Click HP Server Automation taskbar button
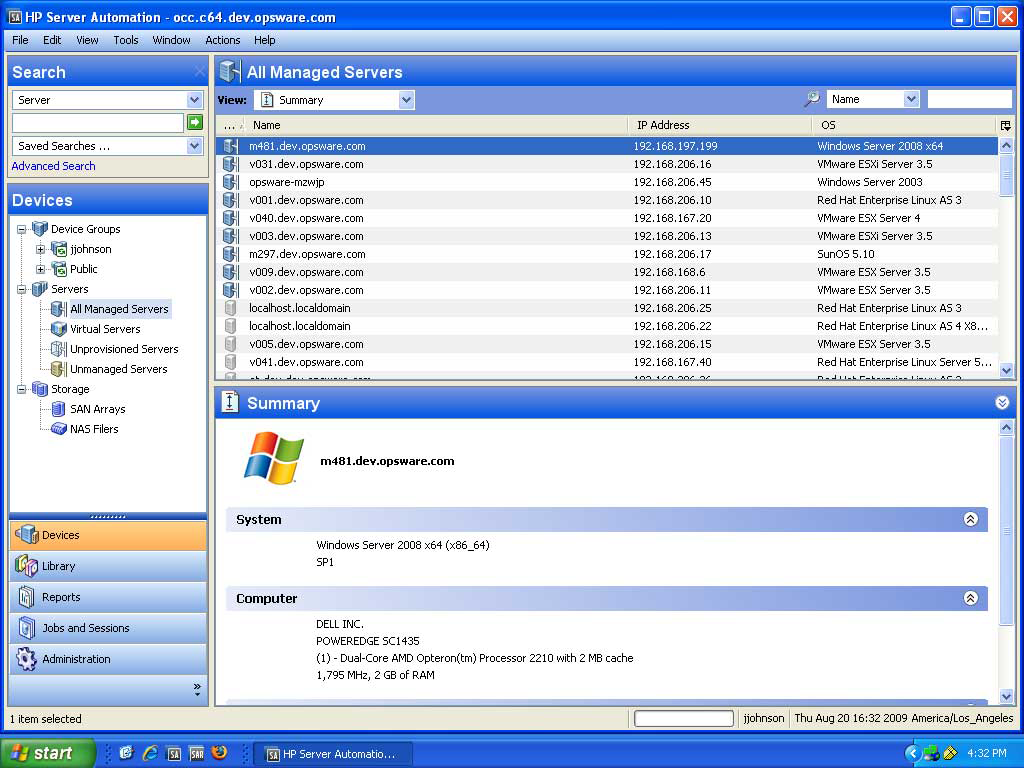This screenshot has width=1024, height=768. 332,754
